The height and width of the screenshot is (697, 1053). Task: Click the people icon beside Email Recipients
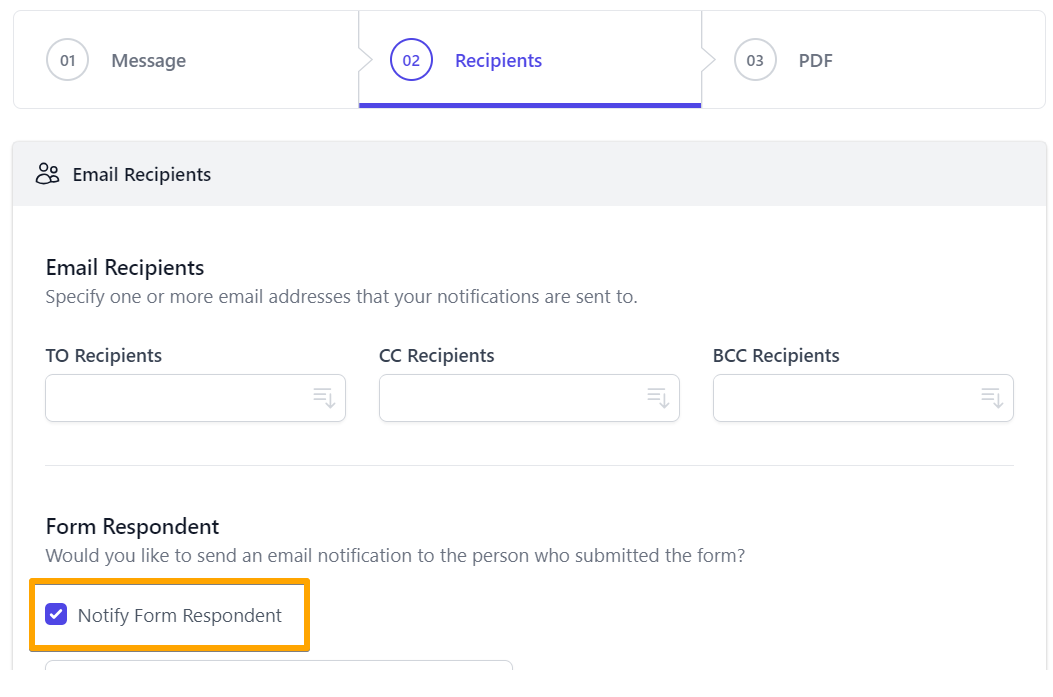(47, 174)
